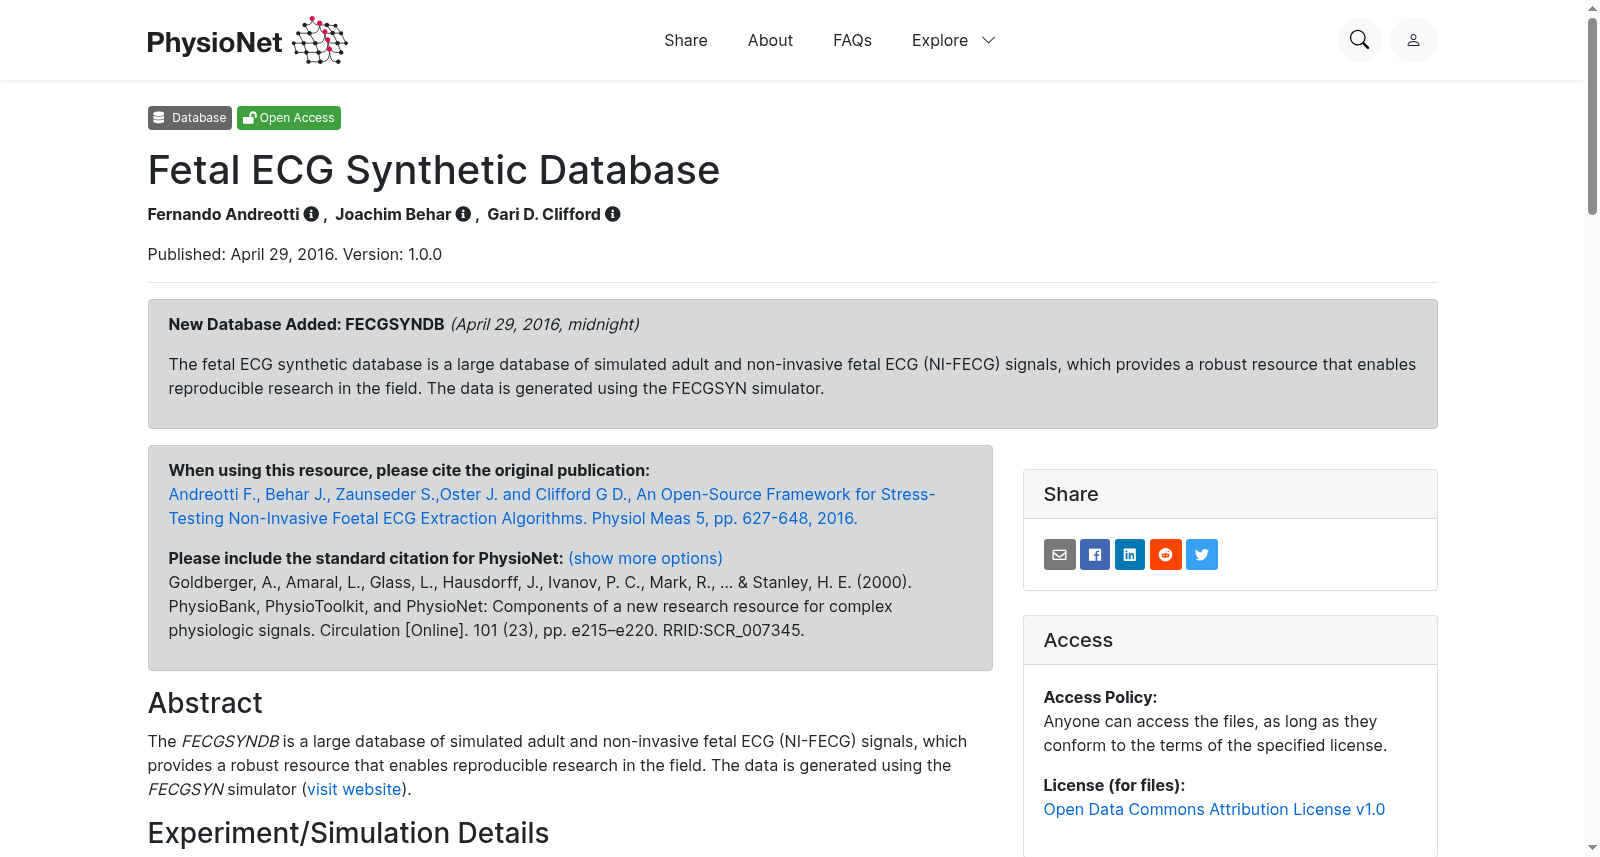
Task: Click the Access Policy label
Action: [x=1100, y=697]
